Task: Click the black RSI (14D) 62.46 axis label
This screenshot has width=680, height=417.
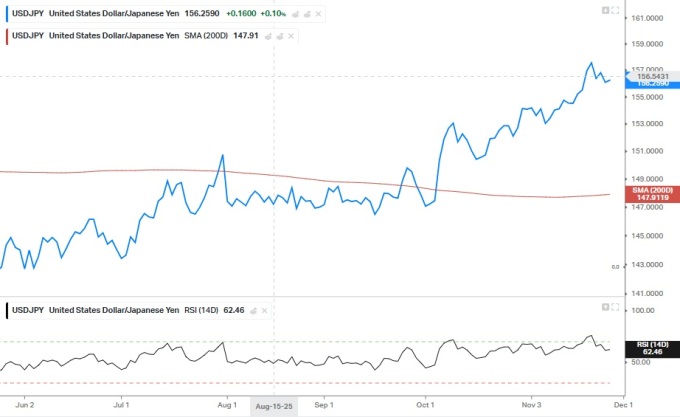Action: [652, 348]
